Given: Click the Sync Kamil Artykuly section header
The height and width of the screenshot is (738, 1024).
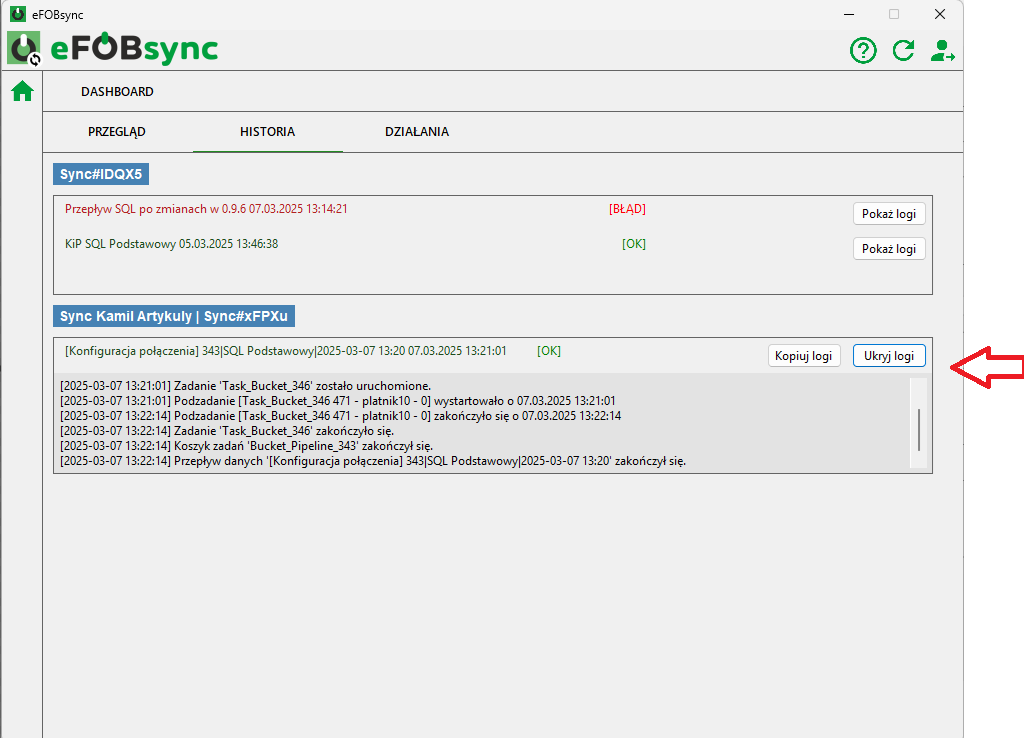Looking at the screenshot, I should (173, 316).
